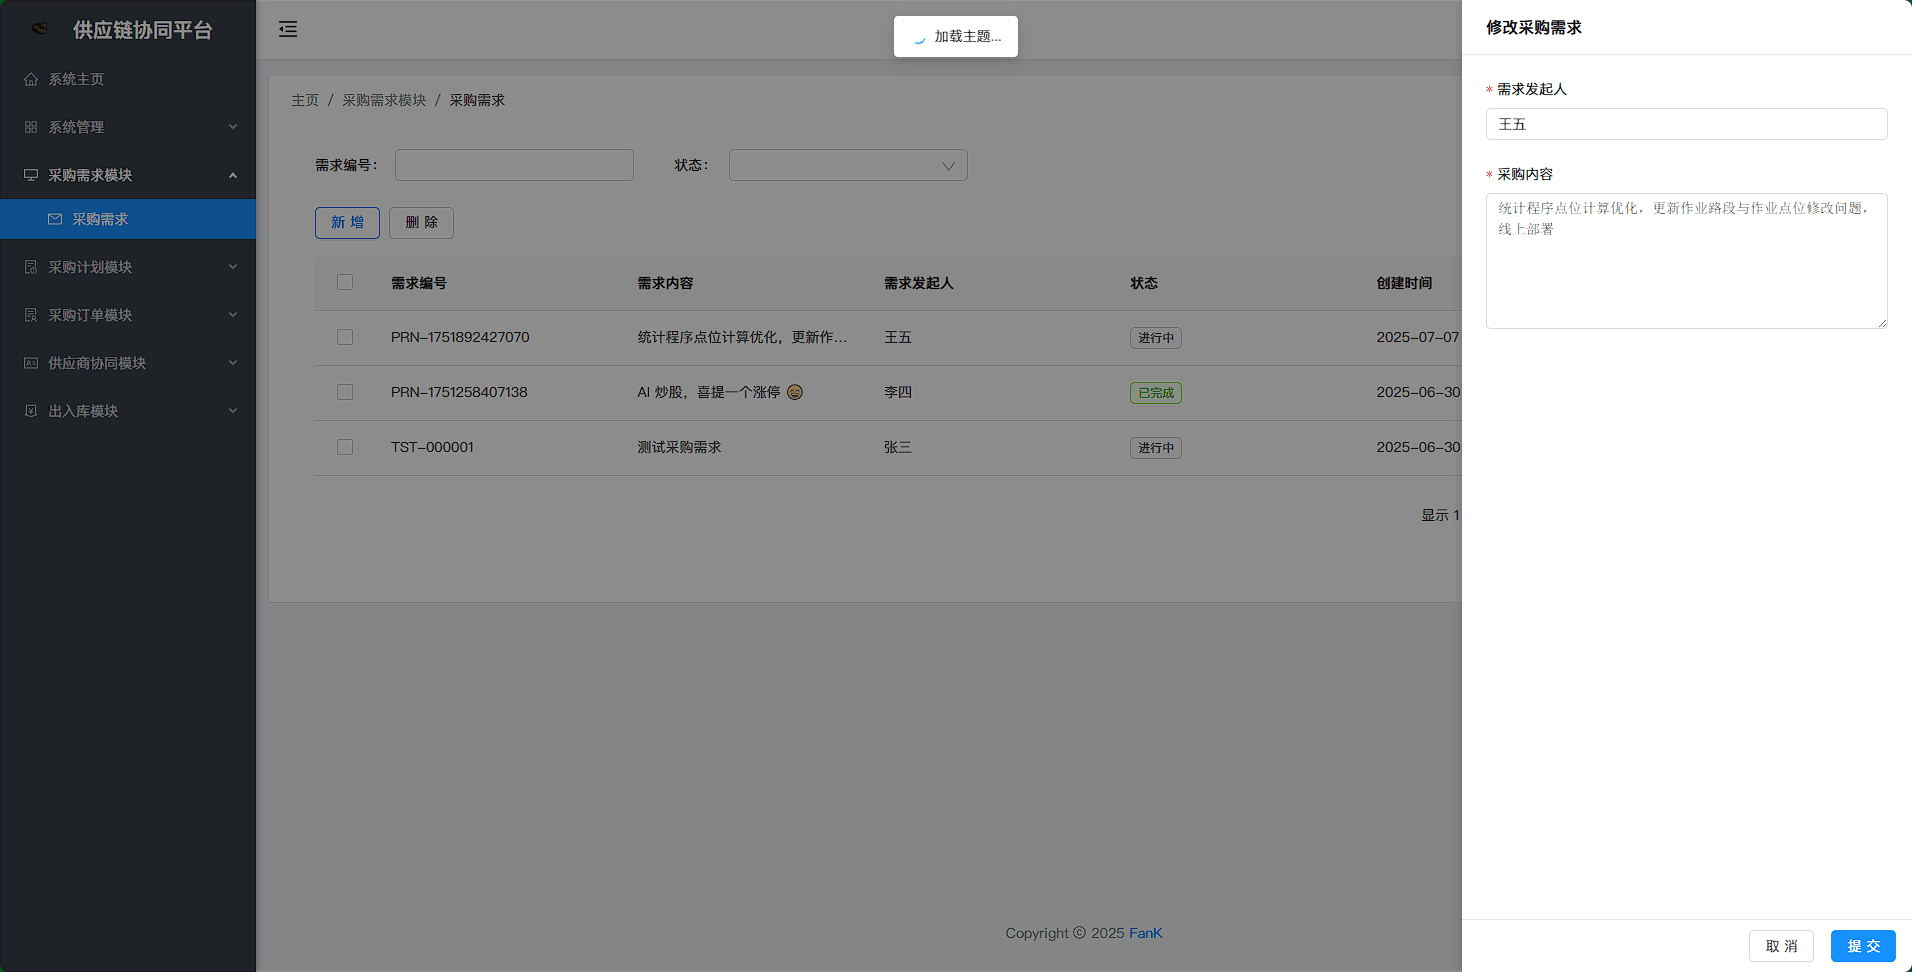1912x972 pixels.
Task: Select the row checkbox for PRN-1751892427070
Action: point(345,338)
